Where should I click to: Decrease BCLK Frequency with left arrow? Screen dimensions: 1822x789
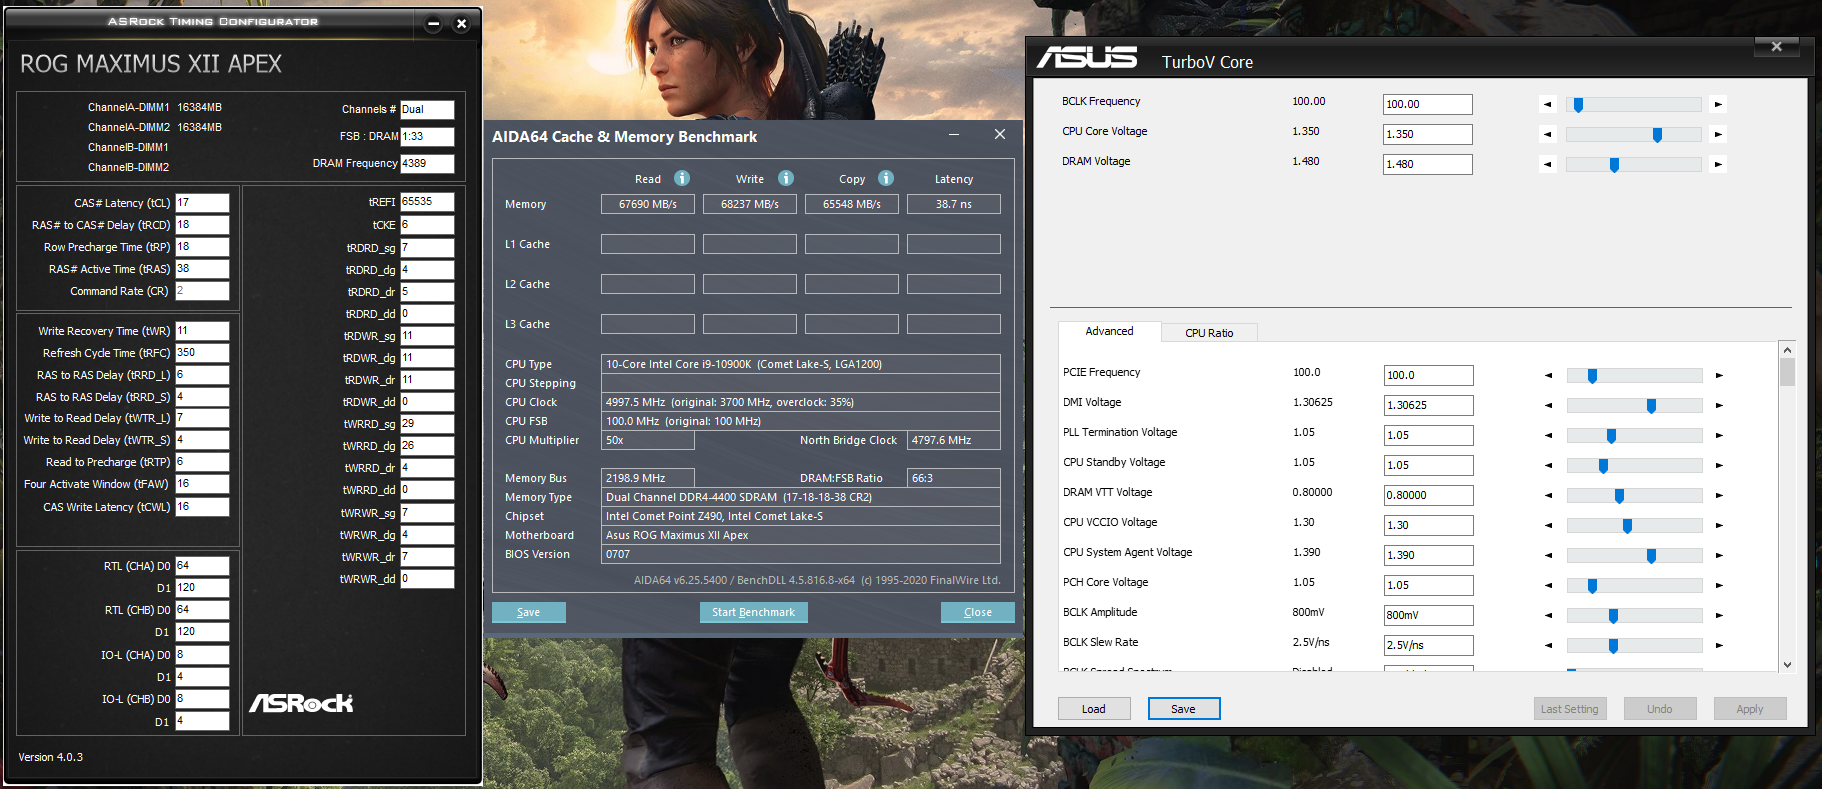tap(1548, 104)
